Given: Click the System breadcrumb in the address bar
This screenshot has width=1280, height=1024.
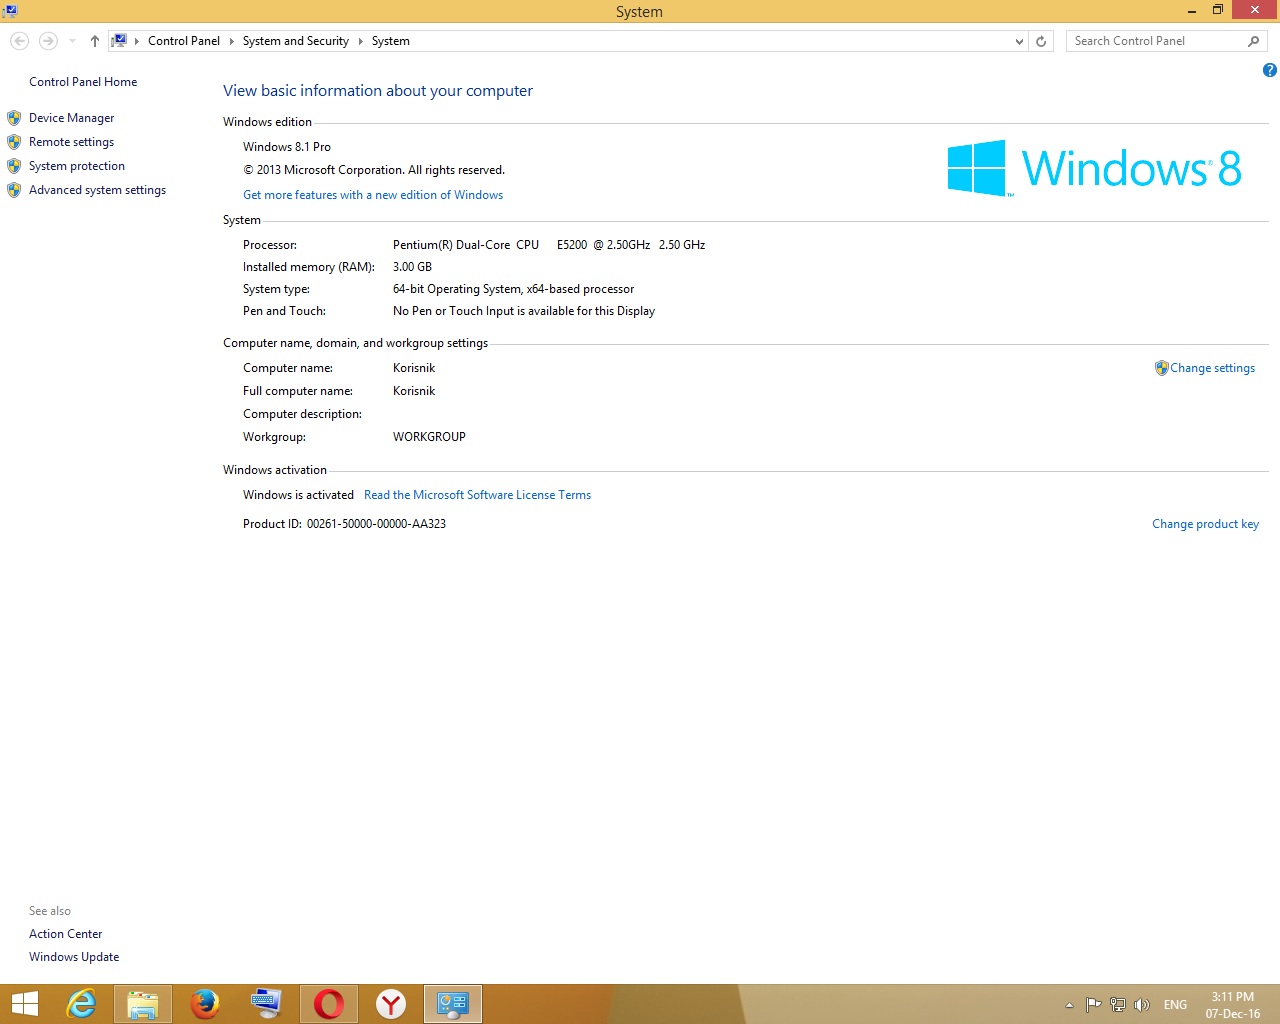Looking at the screenshot, I should click(391, 41).
